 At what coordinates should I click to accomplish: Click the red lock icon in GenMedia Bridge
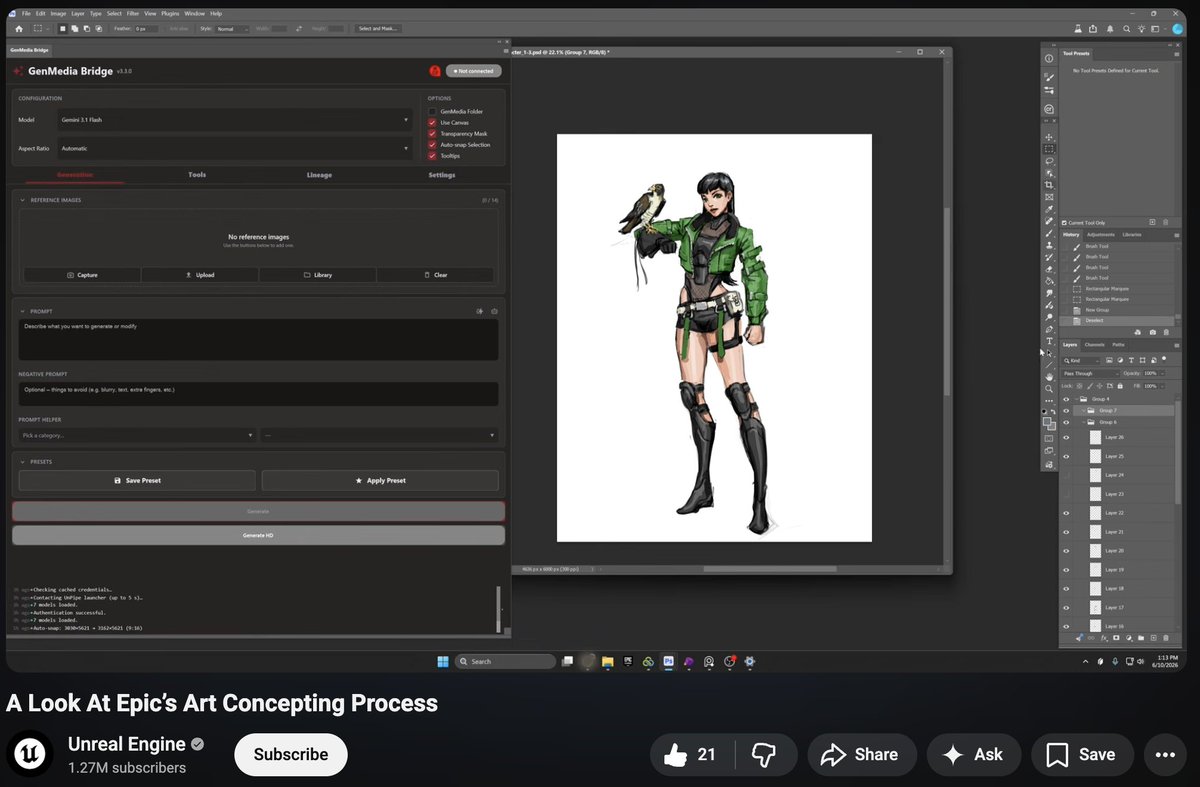coord(435,71)
